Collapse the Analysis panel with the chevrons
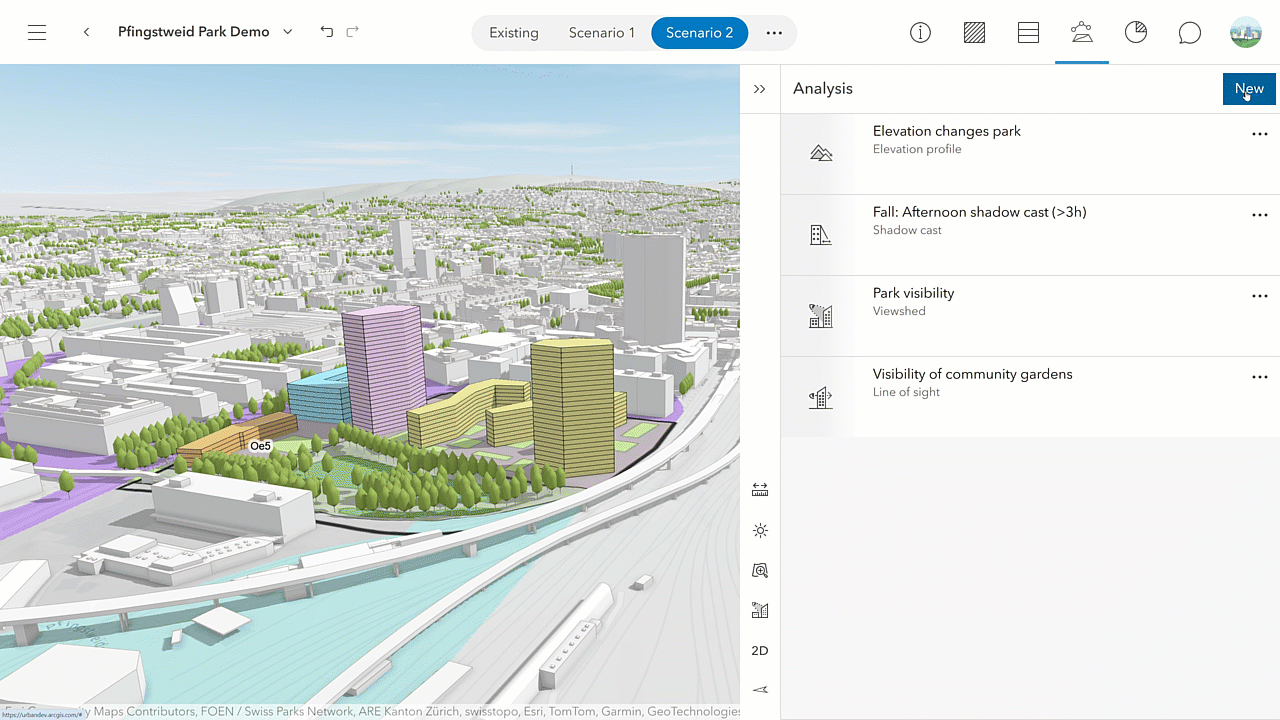Image resolution: width=1280 pixels, height=720 pixels. (x=760, y=88)
